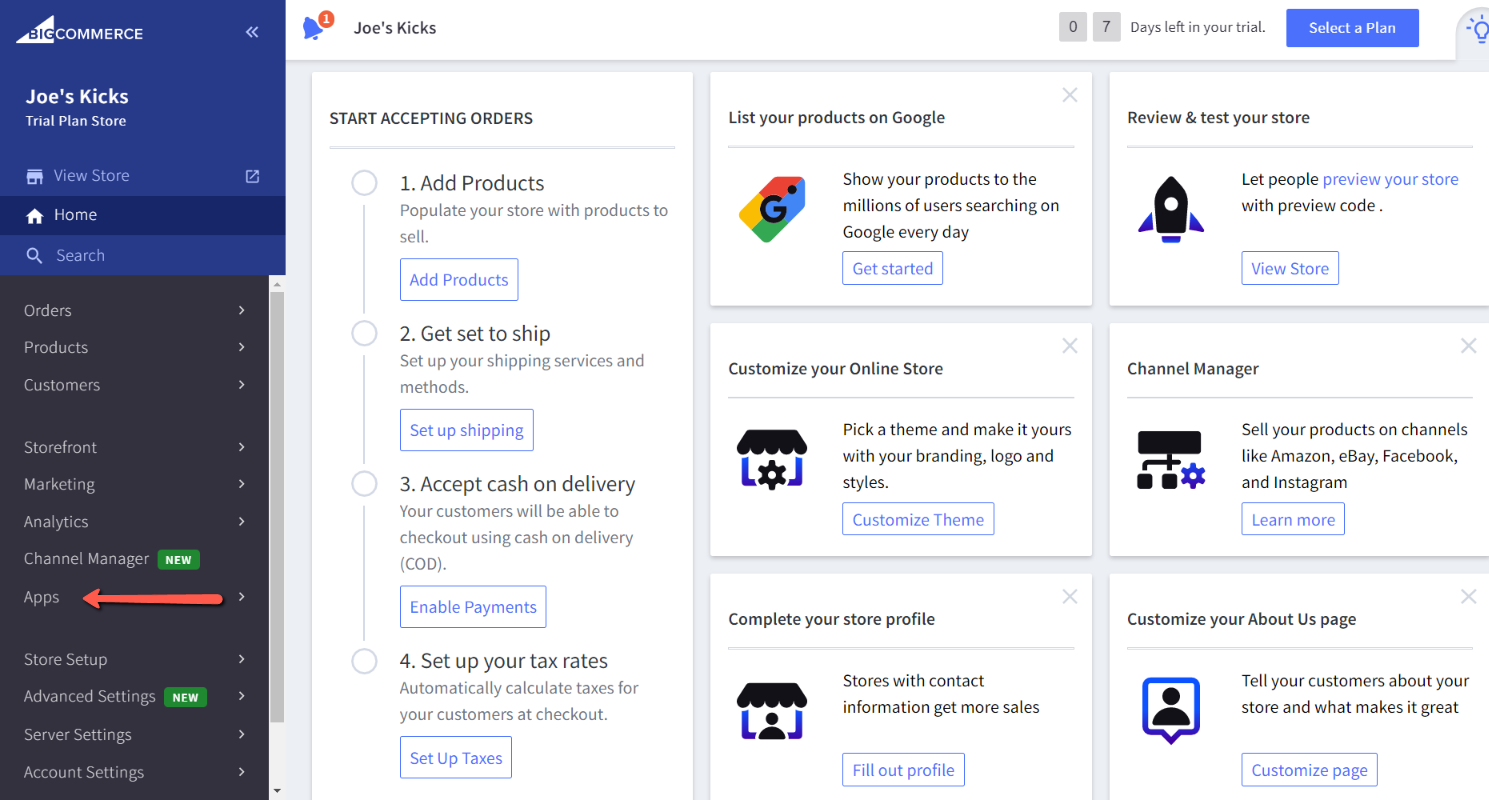Viewport: 1489px width, 800px height.
Task: Click the Set Up Taxes button
Action: tap(456, 758)
